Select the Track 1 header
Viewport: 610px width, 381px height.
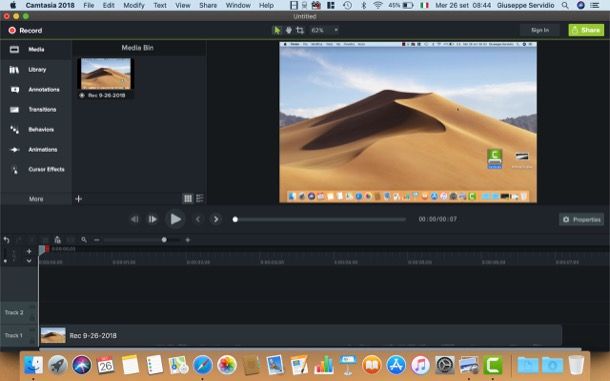(x=19, y=335)
